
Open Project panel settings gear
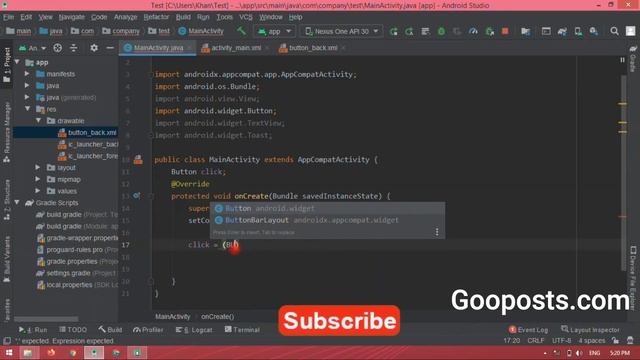click(x=94, y=48)
